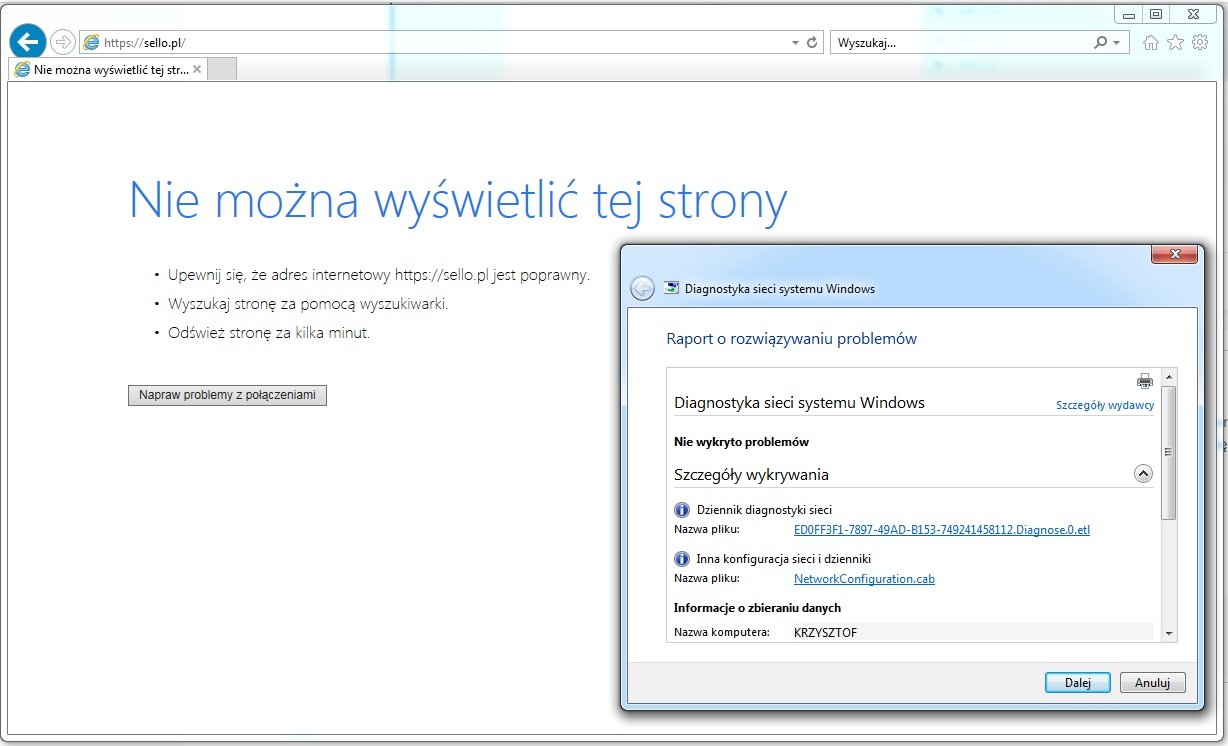The height and width of the screenshot is (746, 1228).
Task: Click Back arrow in diagnostics dialog
Action: [642, 288]
